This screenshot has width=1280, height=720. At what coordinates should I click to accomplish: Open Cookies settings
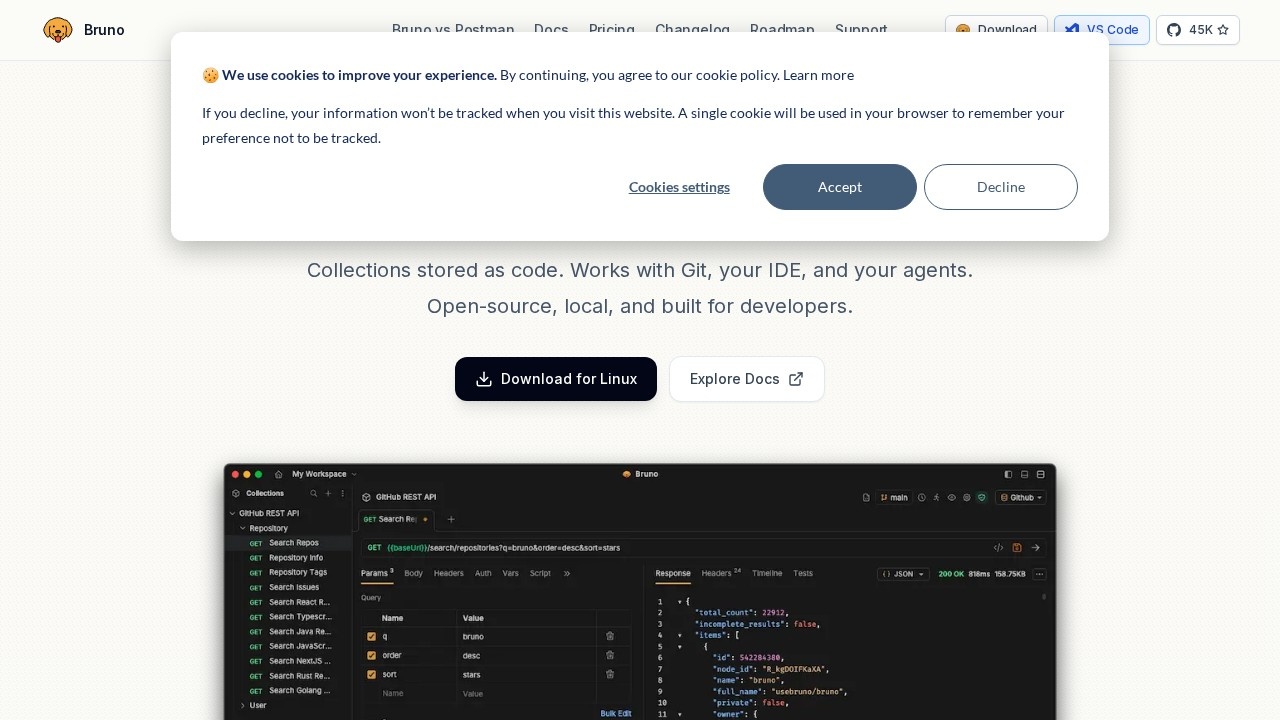[679, 187]
